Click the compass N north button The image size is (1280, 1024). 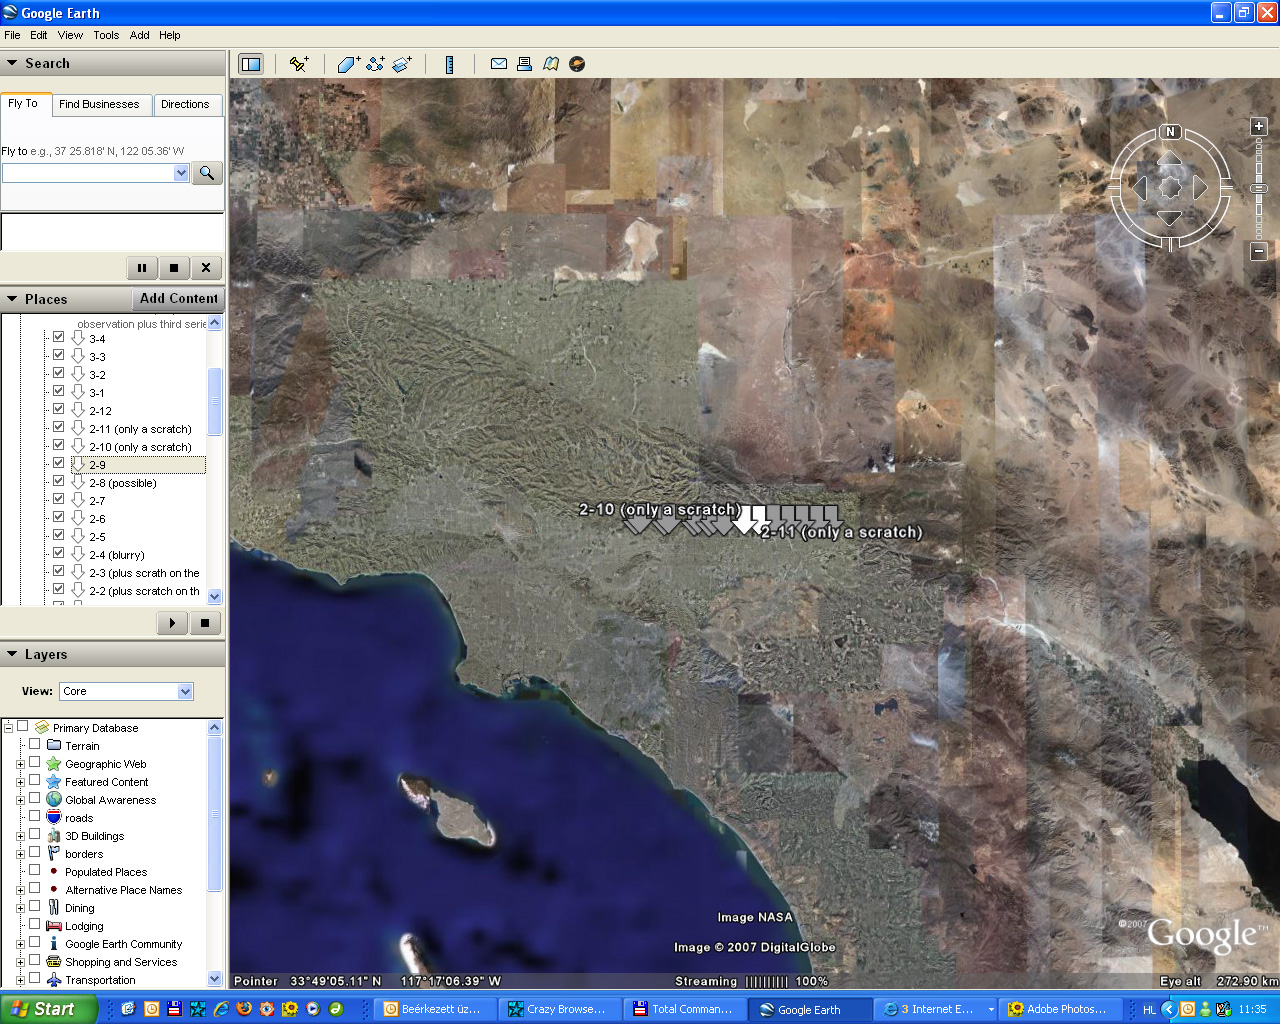click(1170, 132)
